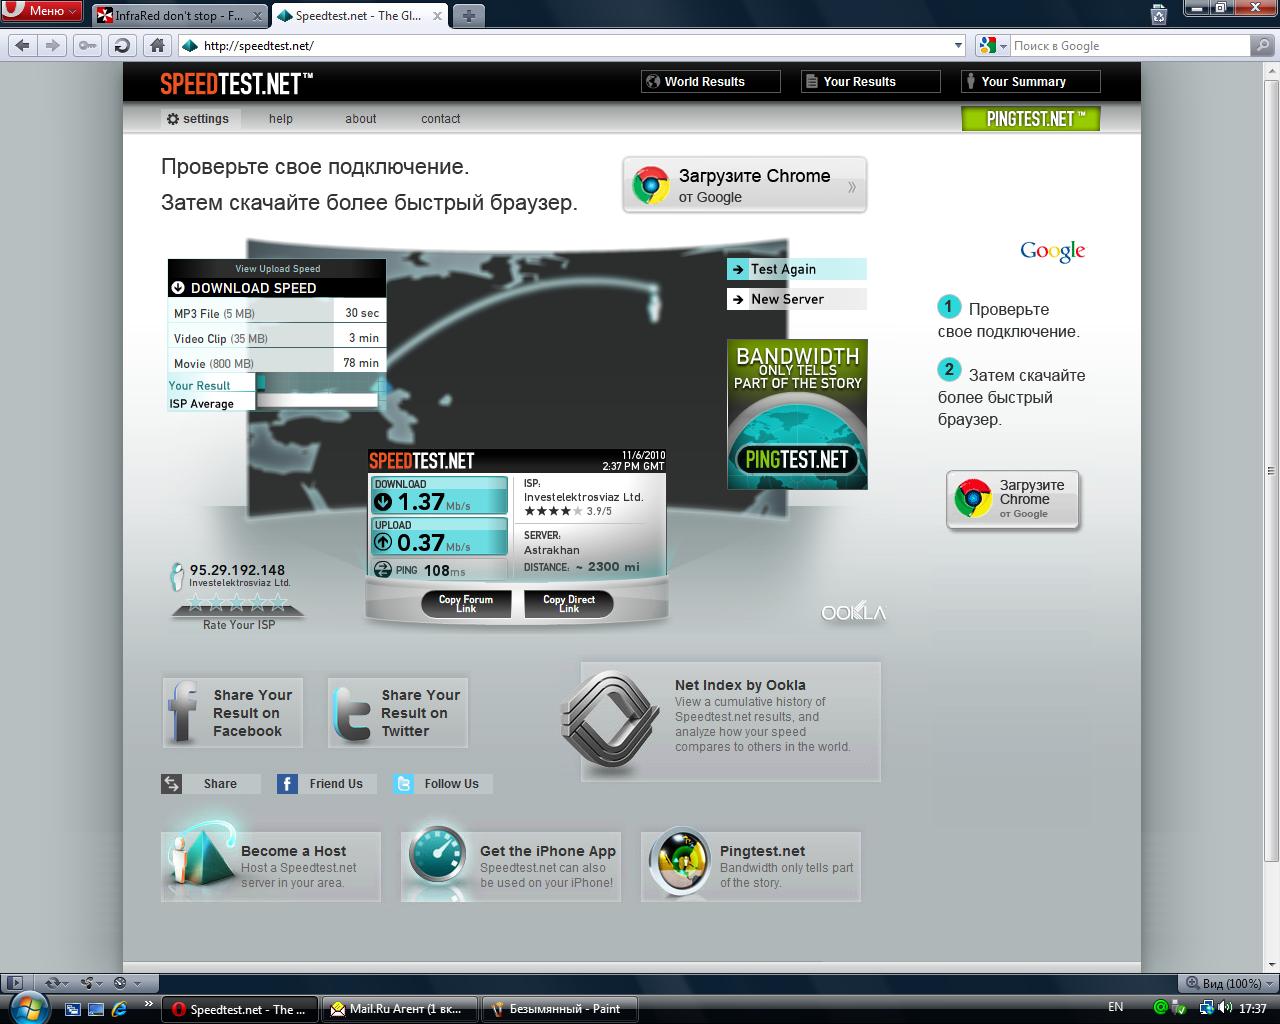Viewport: 1280px width, 1024px height.
Task: Open the closed tabs trash icon
Action: 1158,14
